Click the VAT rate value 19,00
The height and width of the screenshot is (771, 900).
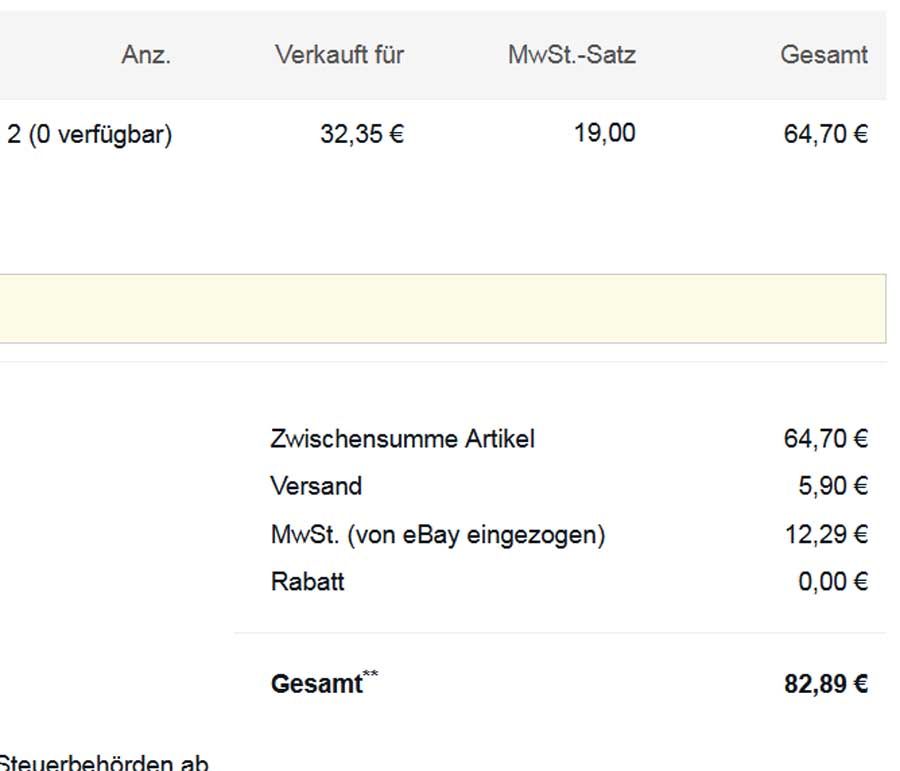[604, 133]
